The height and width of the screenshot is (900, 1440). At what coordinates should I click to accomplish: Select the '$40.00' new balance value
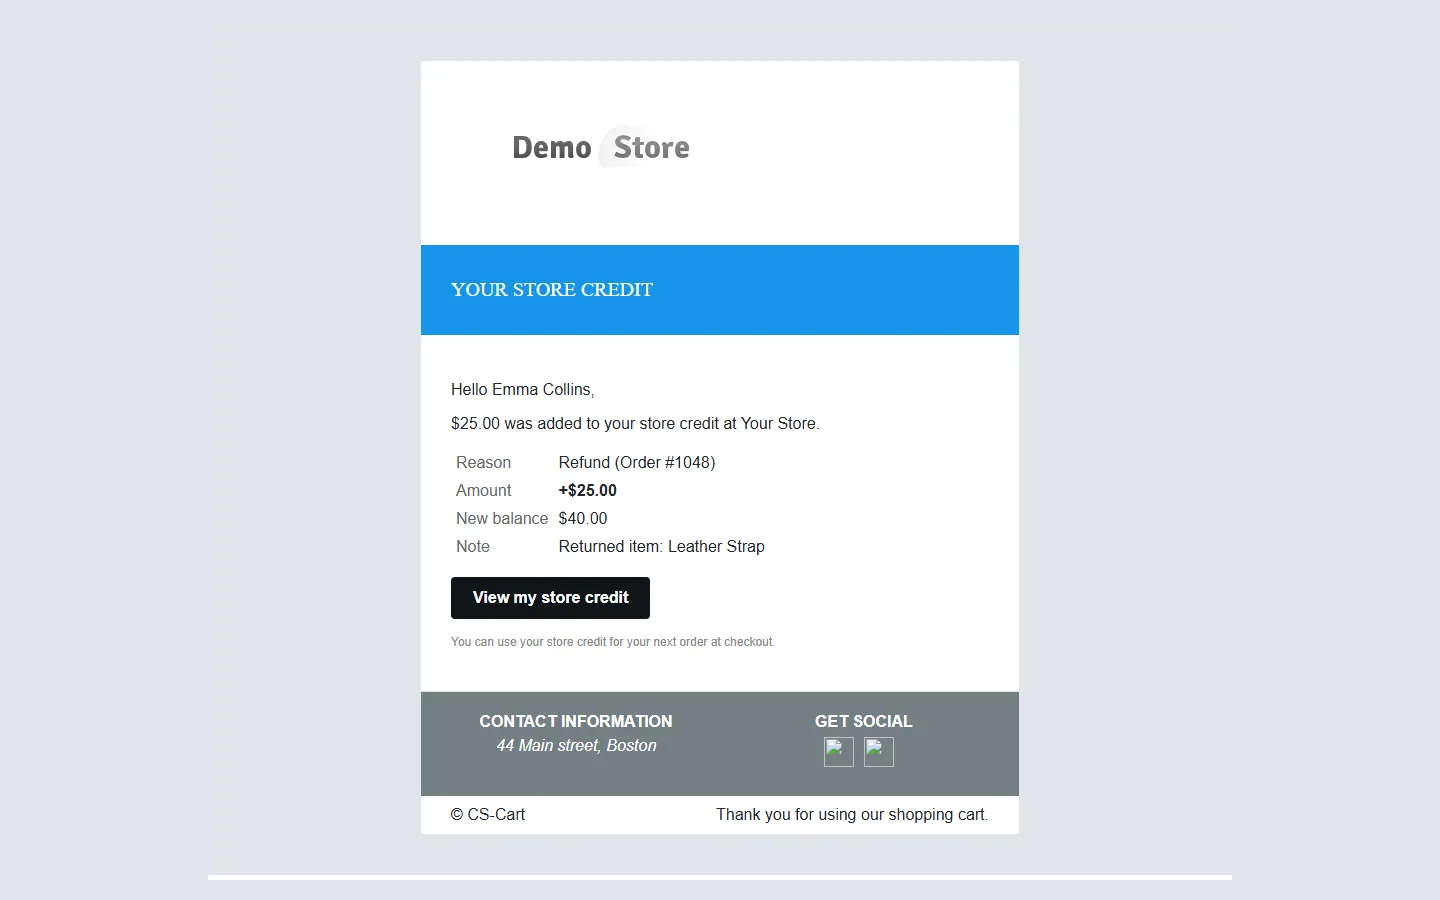point(583,519)
